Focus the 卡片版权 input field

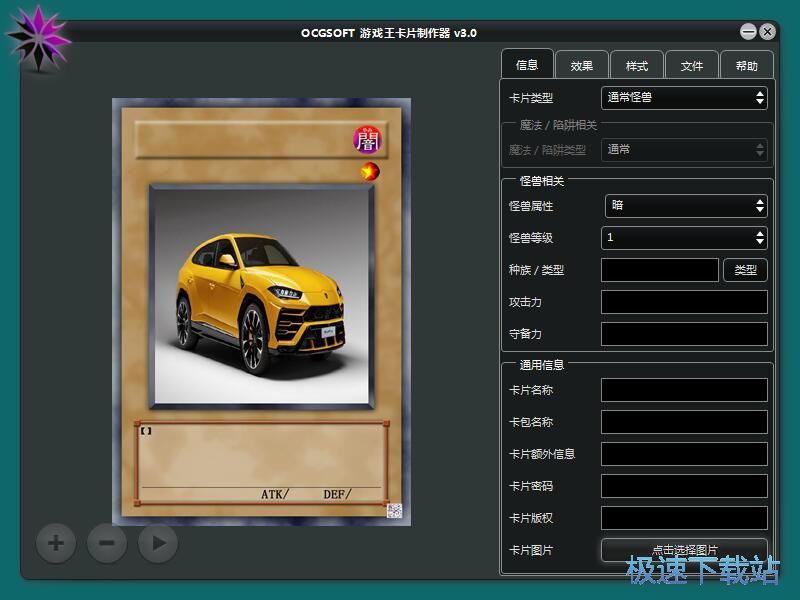click(x=684, y=518)
